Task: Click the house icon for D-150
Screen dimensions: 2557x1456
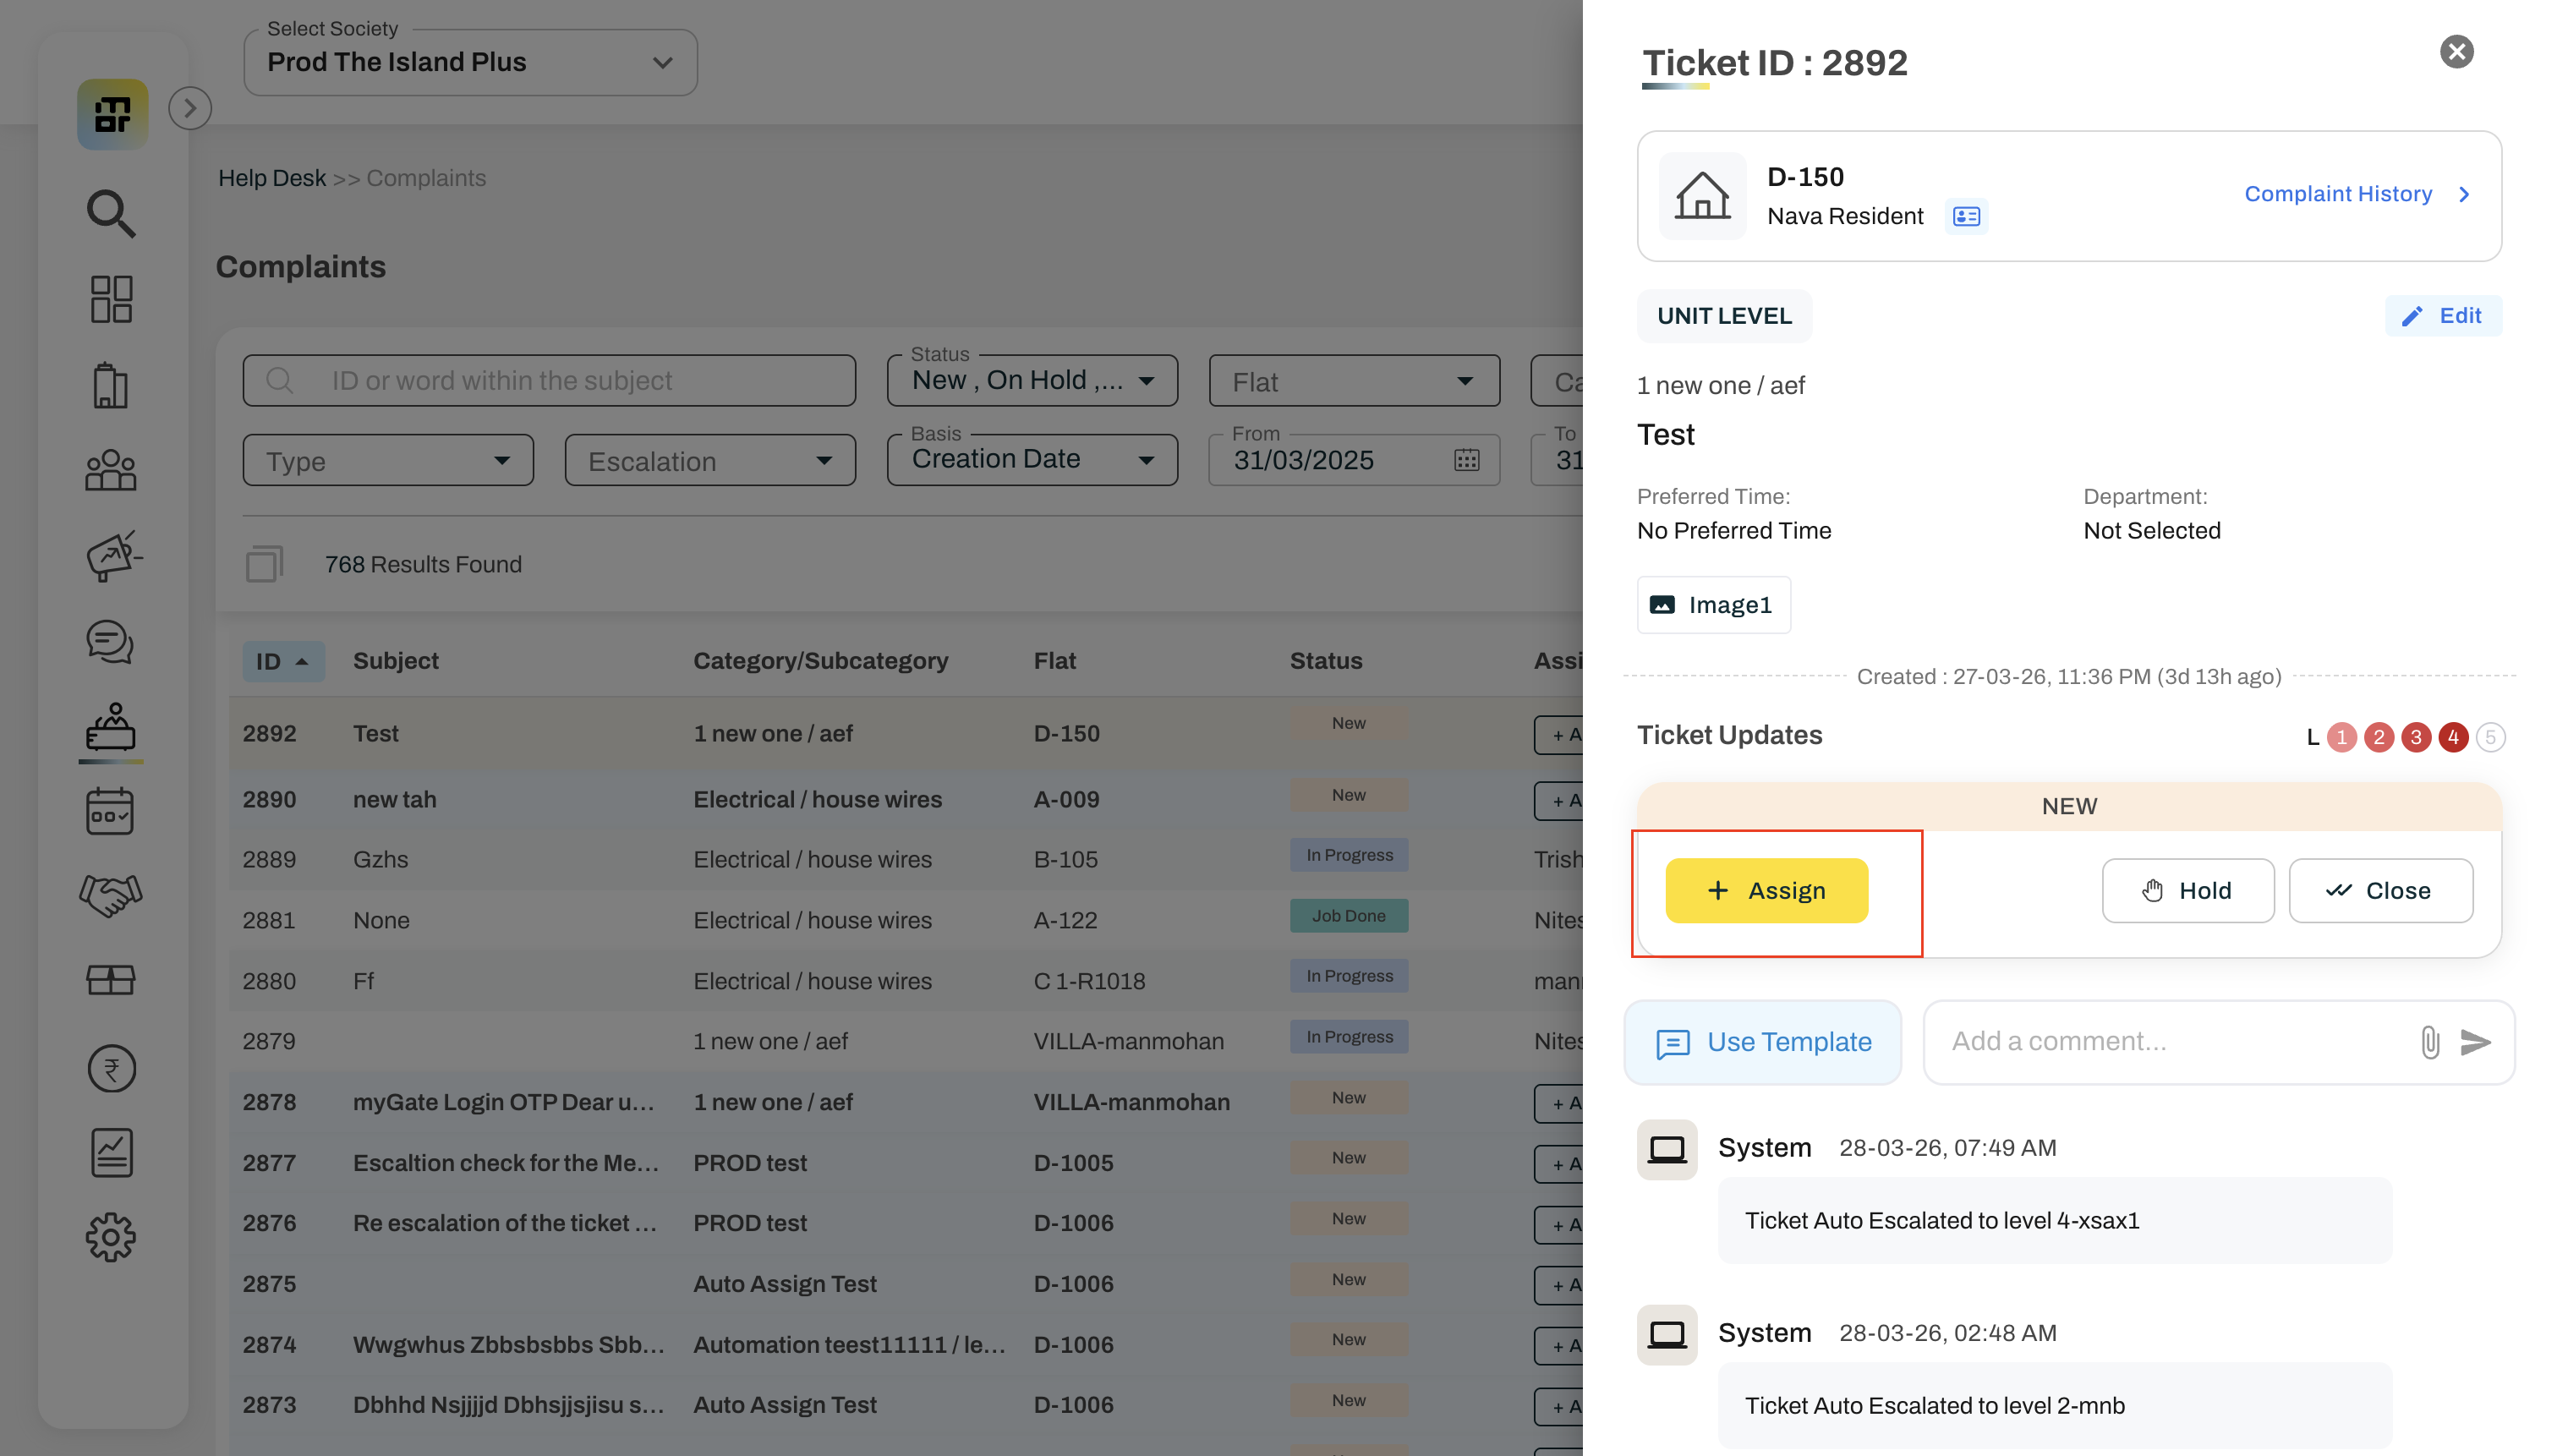Action: pyautogui.click(x=1702, y=196)
